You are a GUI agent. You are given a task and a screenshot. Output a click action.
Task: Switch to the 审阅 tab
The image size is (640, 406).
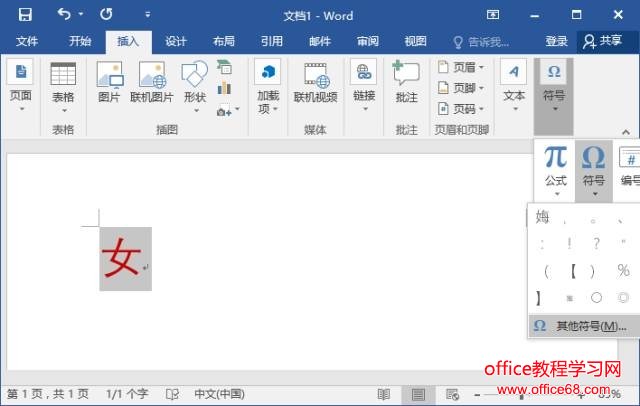click(368, 41)
